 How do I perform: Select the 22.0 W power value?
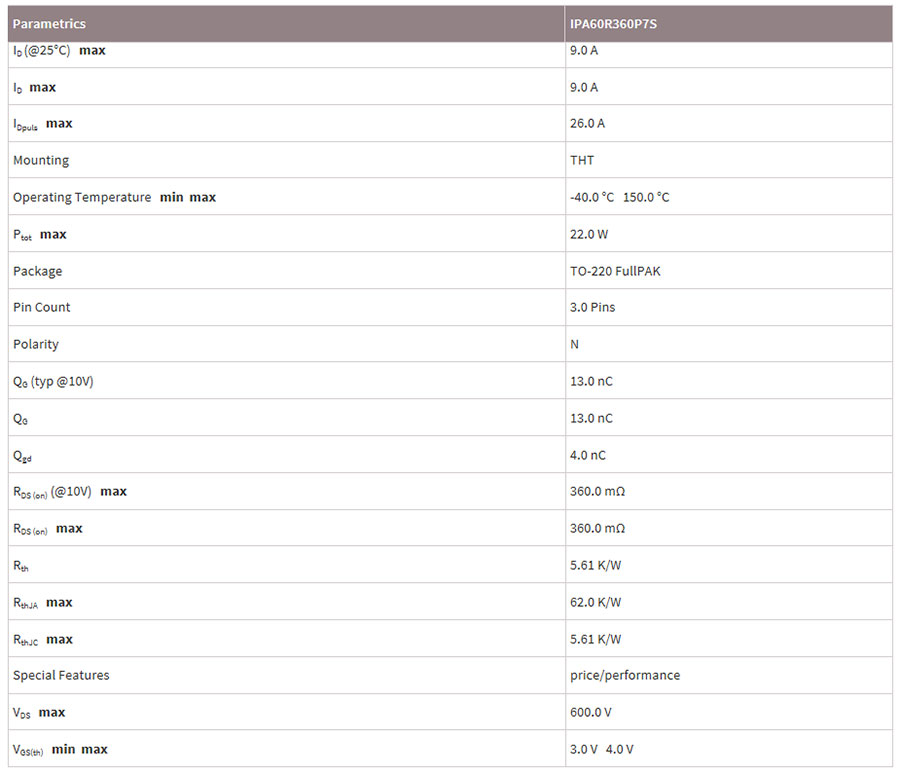[x=589, y=234]
